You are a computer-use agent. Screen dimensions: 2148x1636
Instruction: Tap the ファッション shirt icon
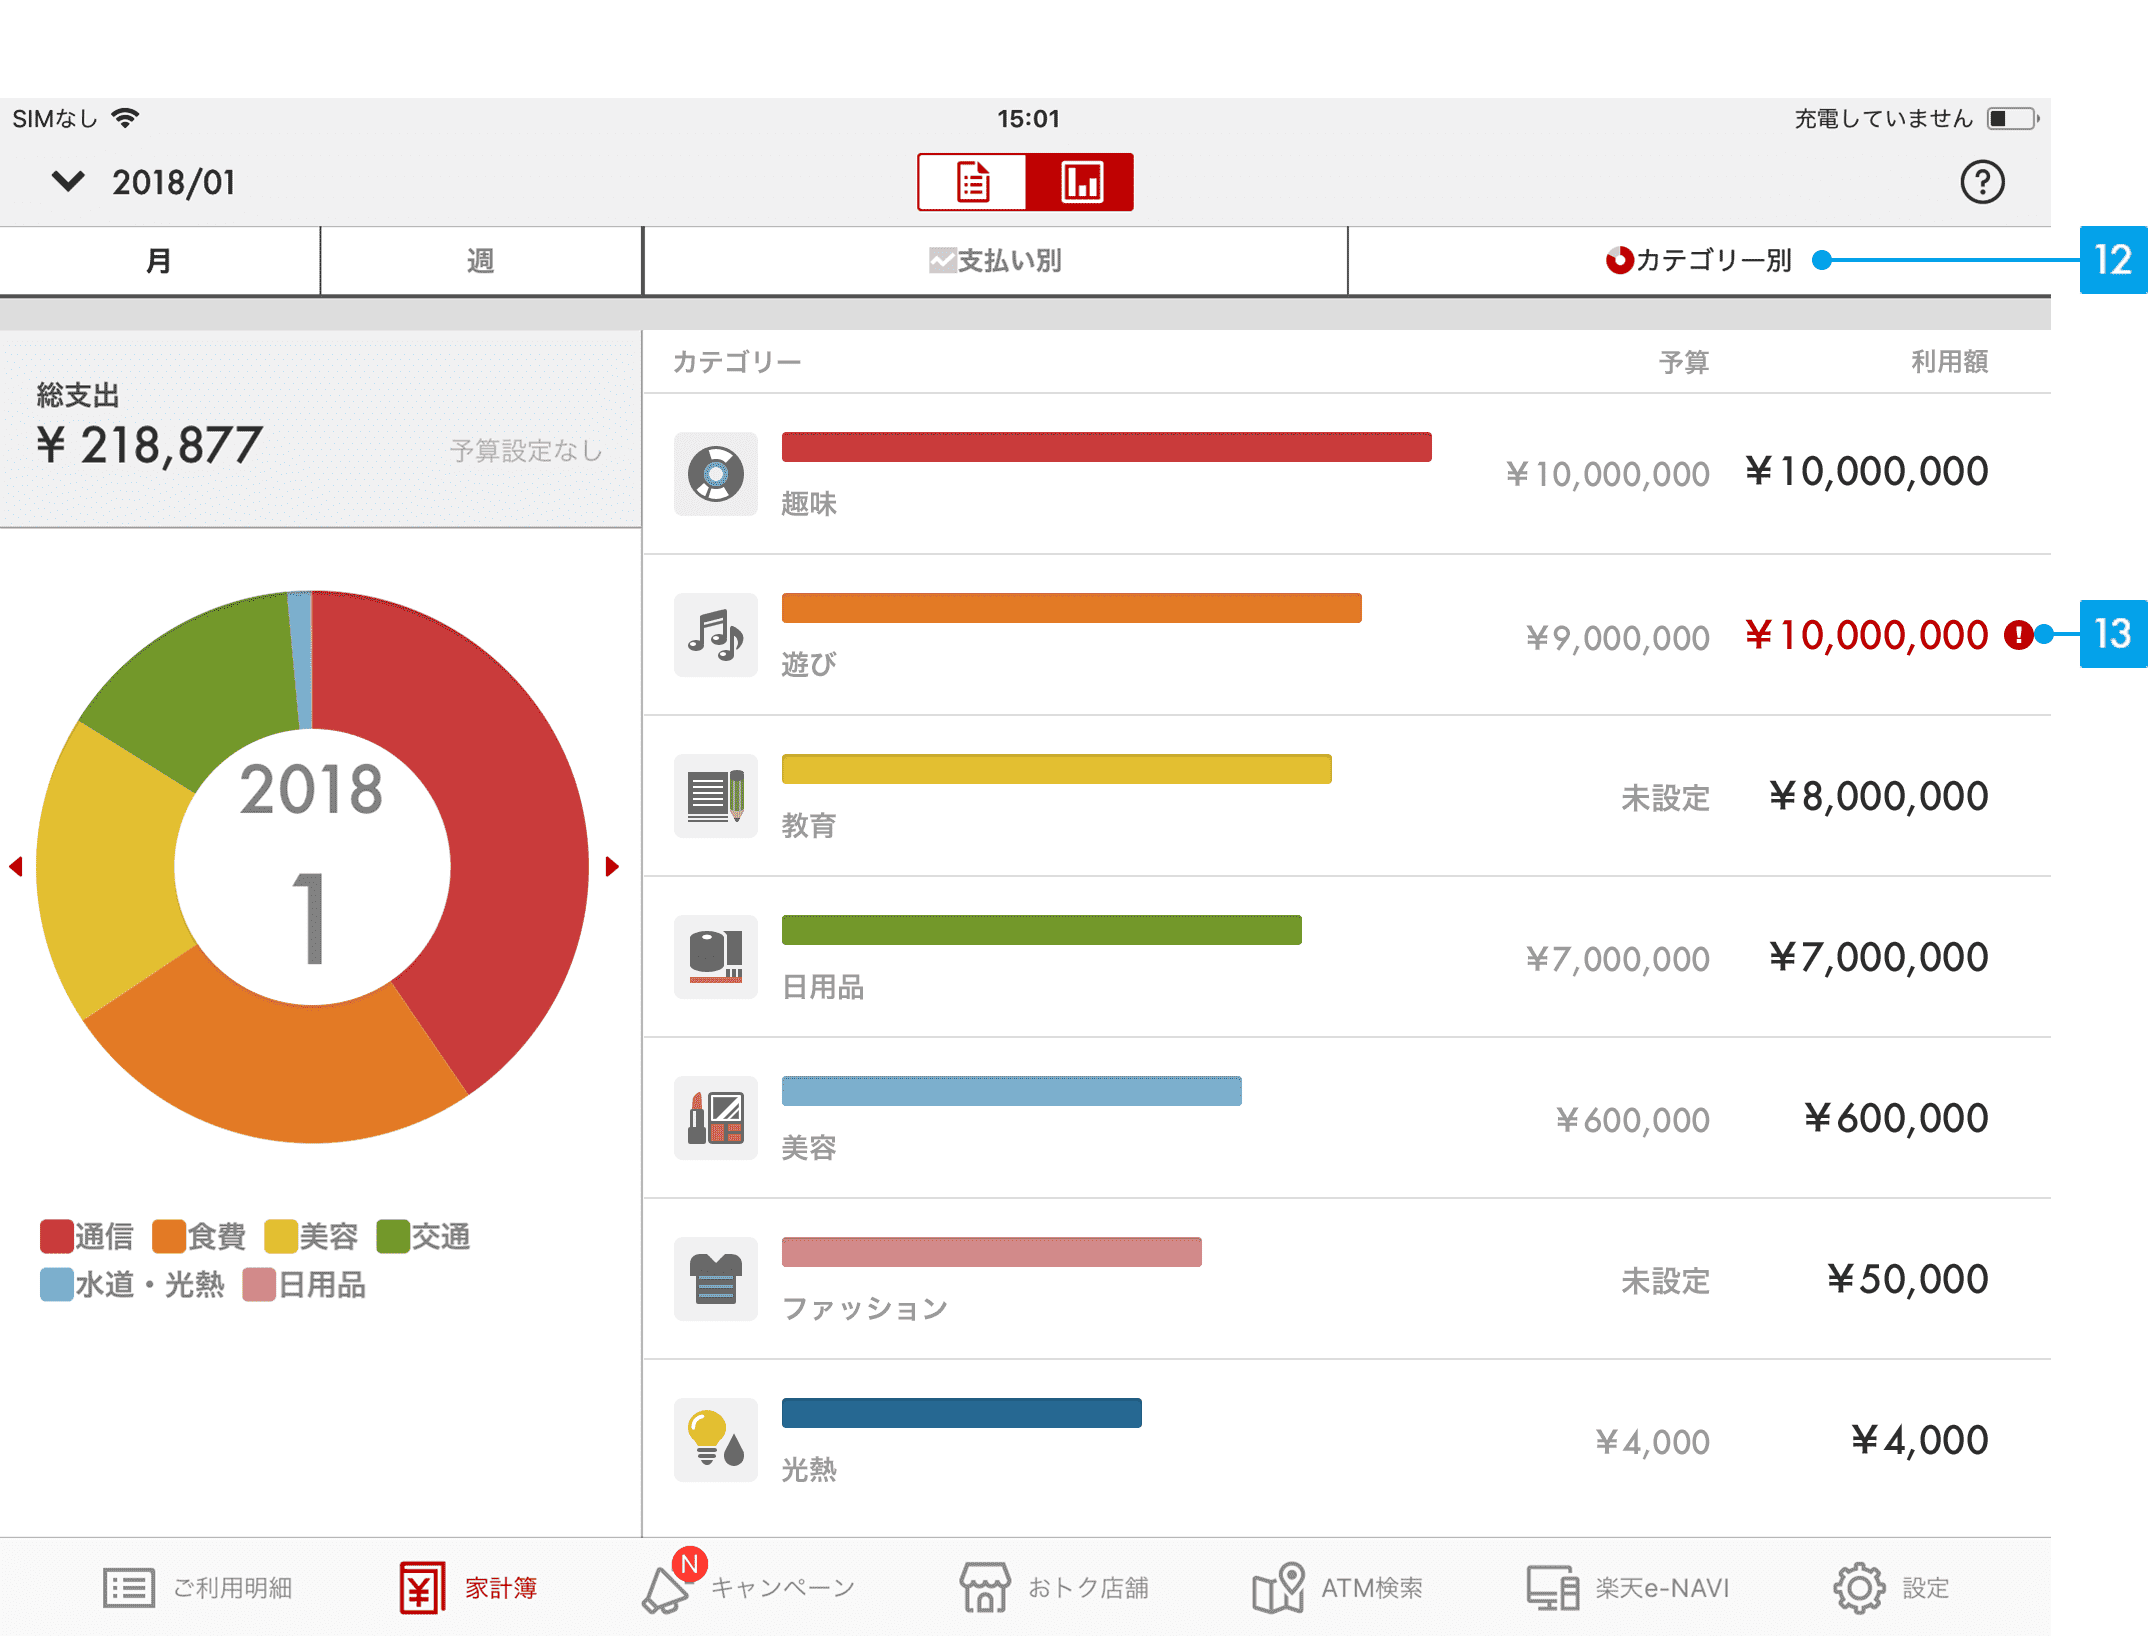point(715,1279)
